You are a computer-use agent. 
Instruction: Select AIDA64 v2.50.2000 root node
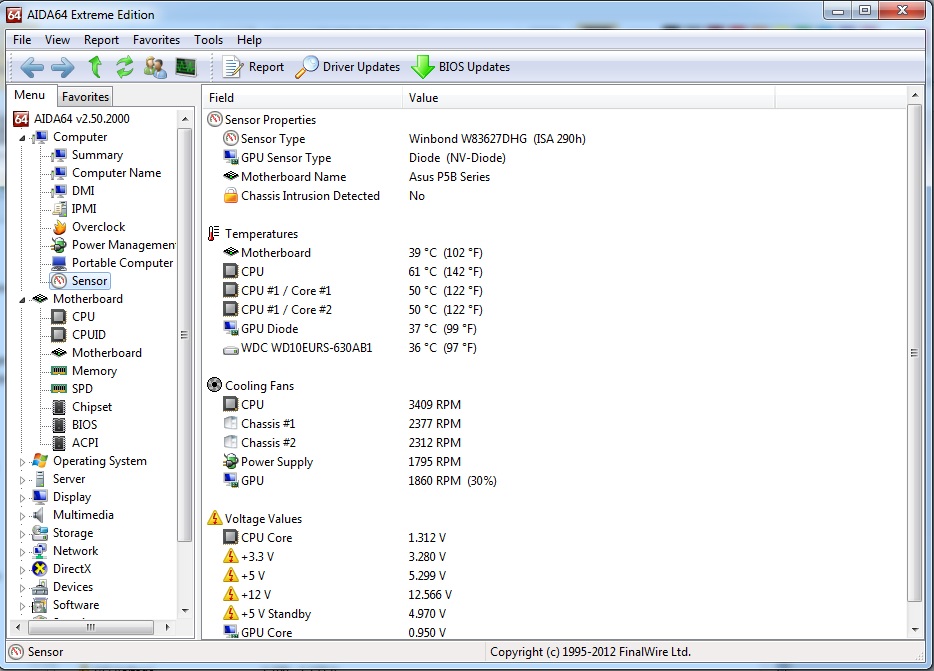(82, 119)
